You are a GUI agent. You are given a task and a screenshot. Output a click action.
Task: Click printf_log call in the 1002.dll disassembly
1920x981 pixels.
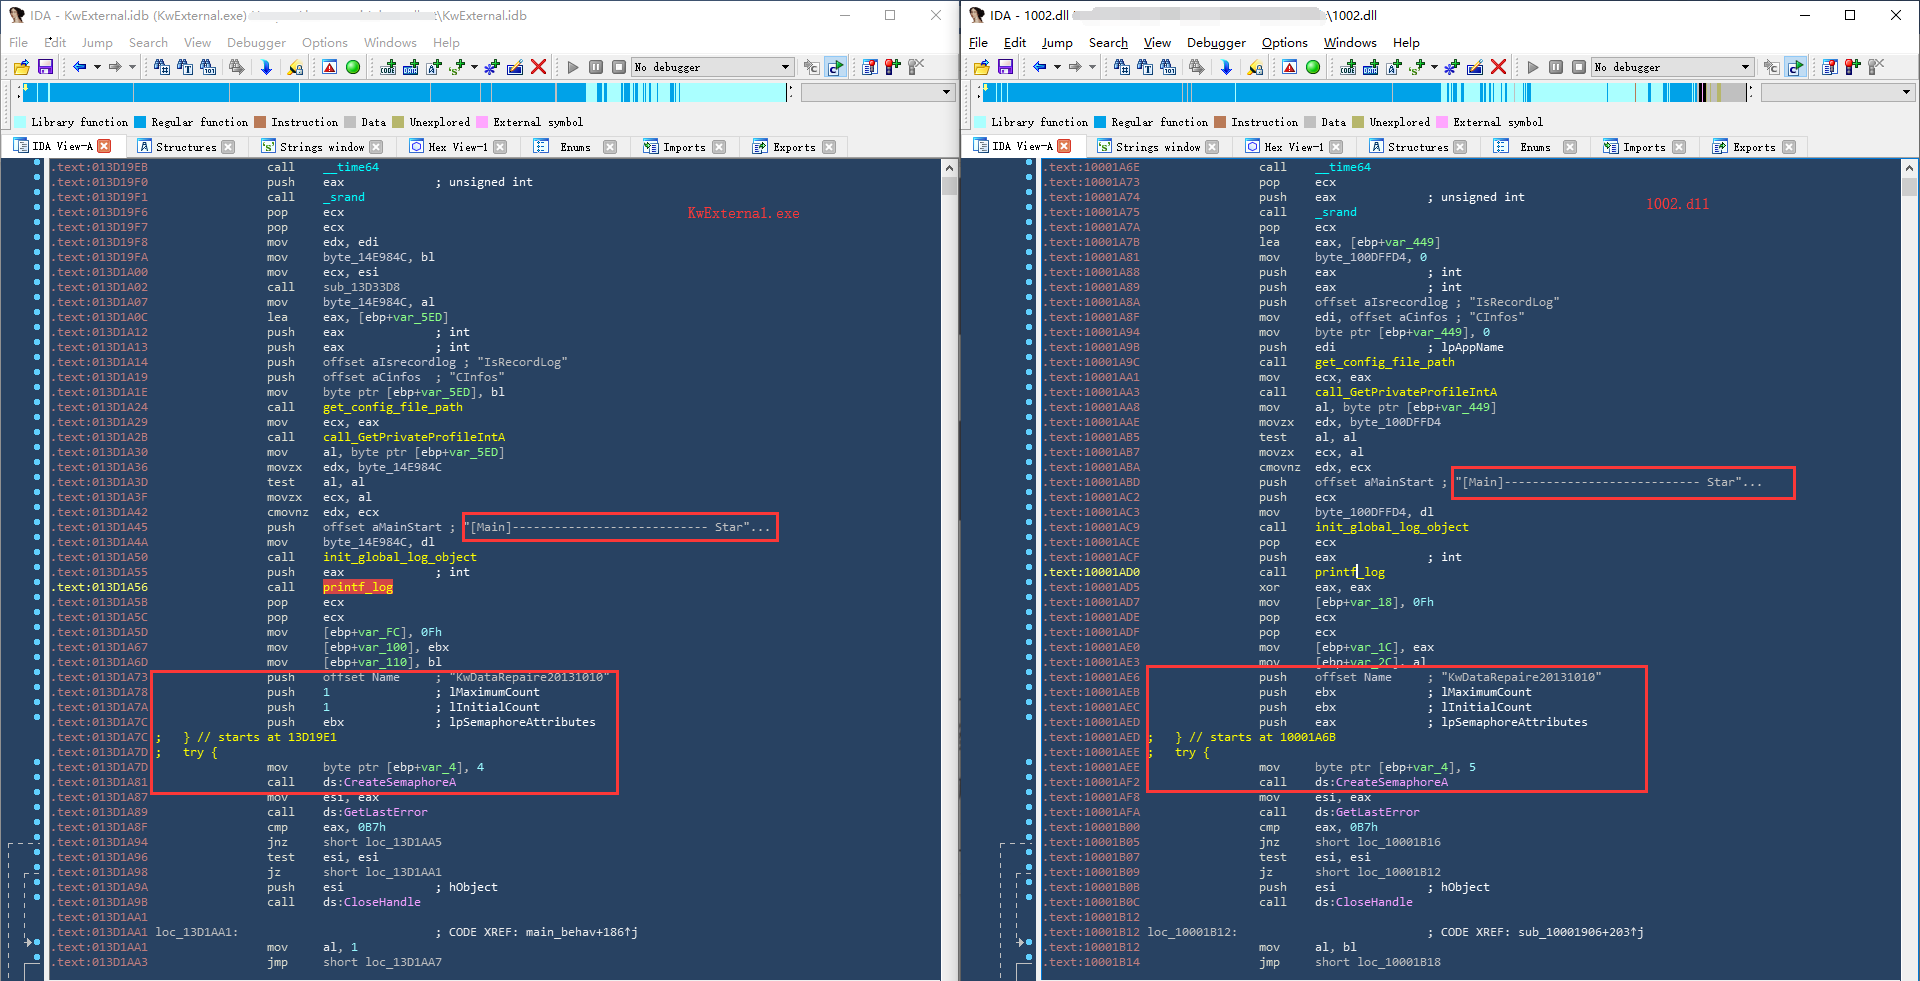1349,572
